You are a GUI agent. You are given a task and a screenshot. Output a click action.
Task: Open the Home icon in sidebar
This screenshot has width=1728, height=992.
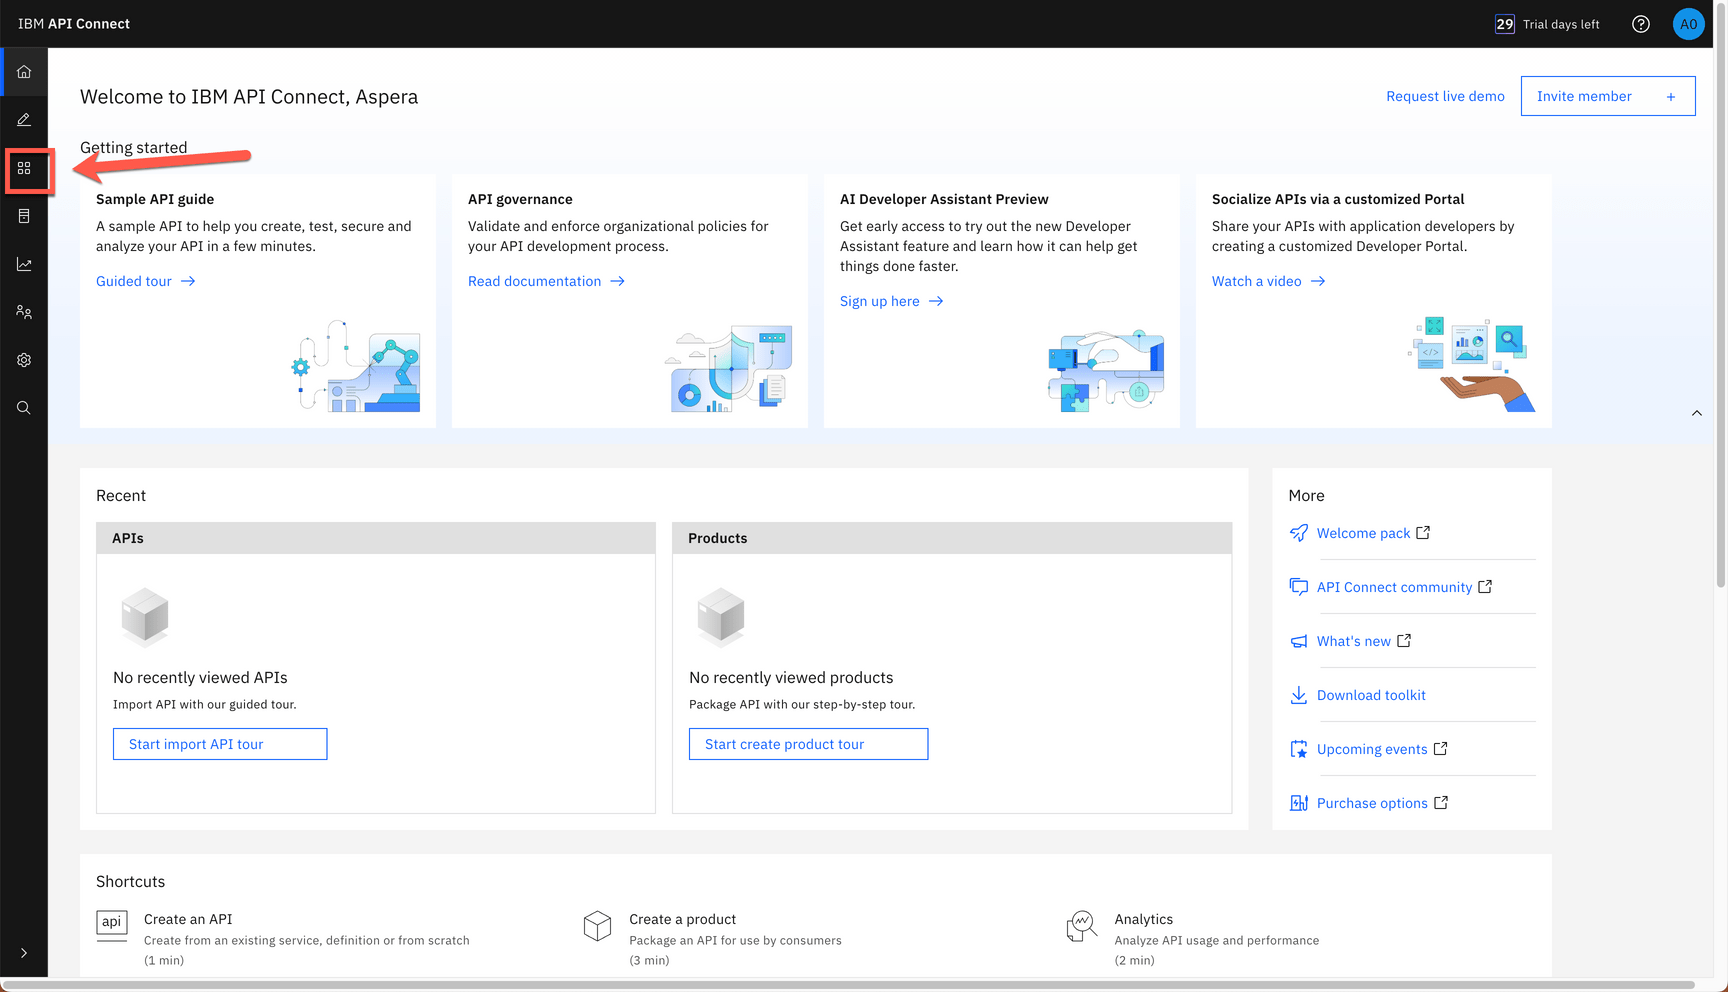pyautogui.click(x=24, y=72)
